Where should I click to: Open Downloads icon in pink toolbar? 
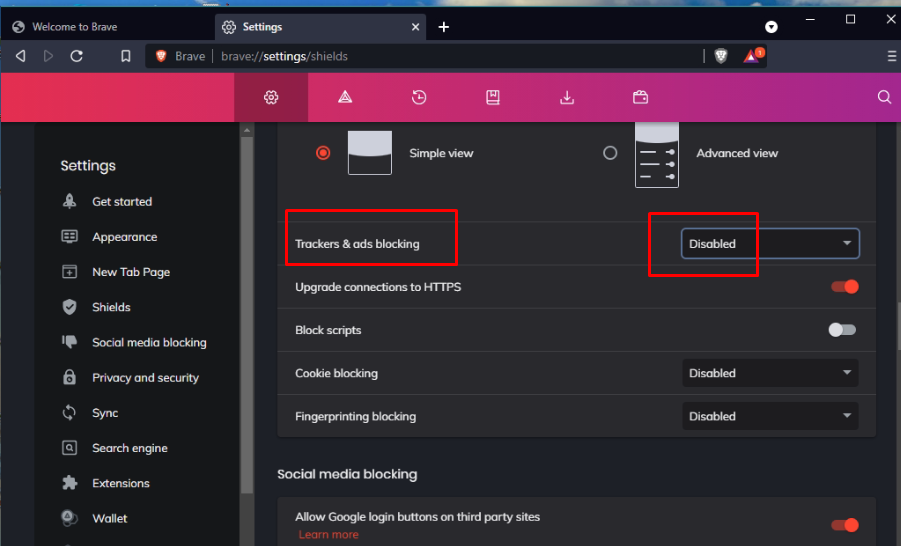point(567,97)
